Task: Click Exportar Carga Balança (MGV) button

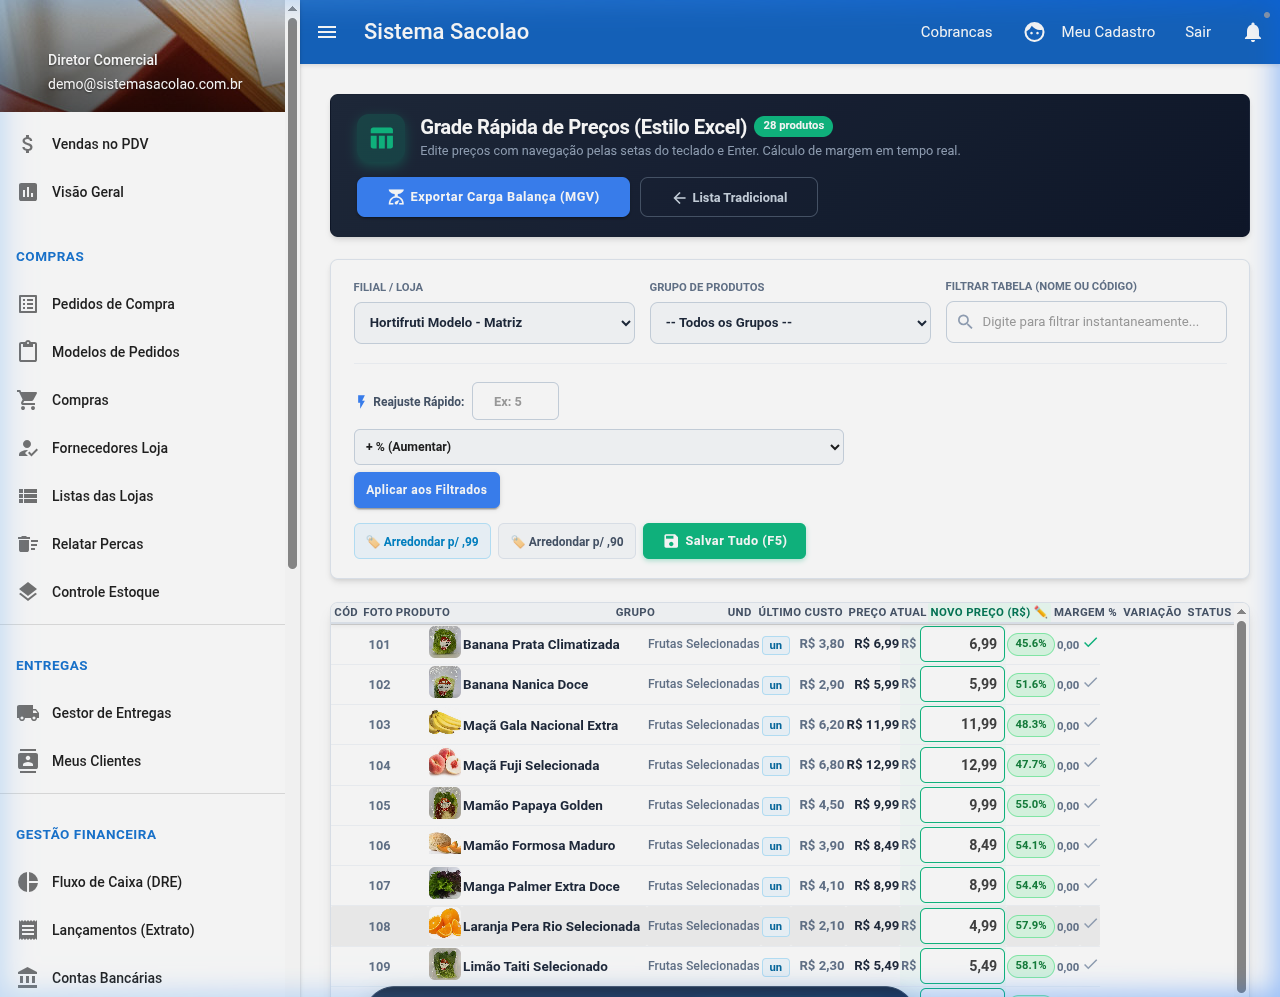Action: click(493, 197)
